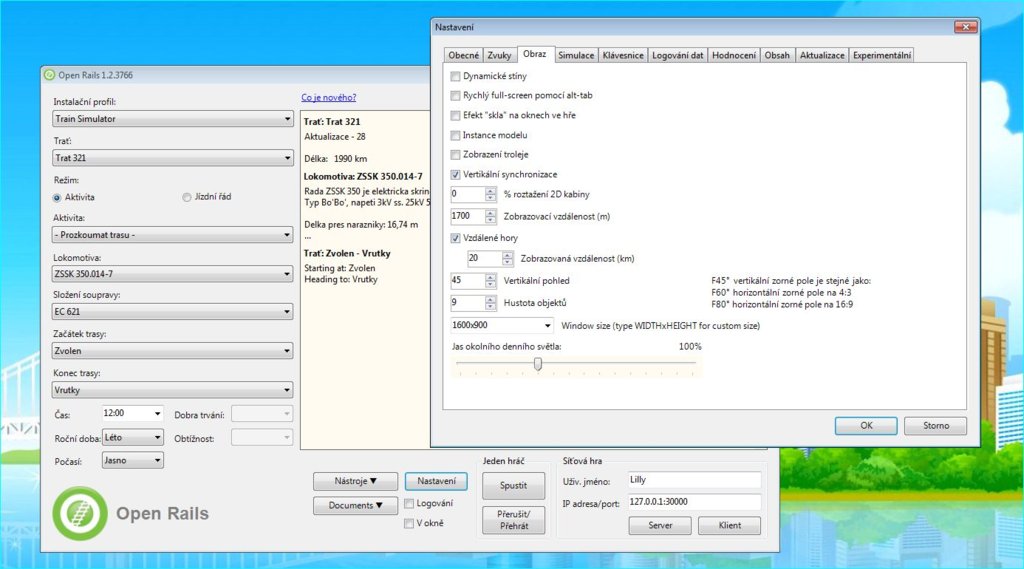The height and width of the screenshot is (569, 1024).
Task: Open the Obsah tab
Action: pyautogui.click(x=777, y=56)
